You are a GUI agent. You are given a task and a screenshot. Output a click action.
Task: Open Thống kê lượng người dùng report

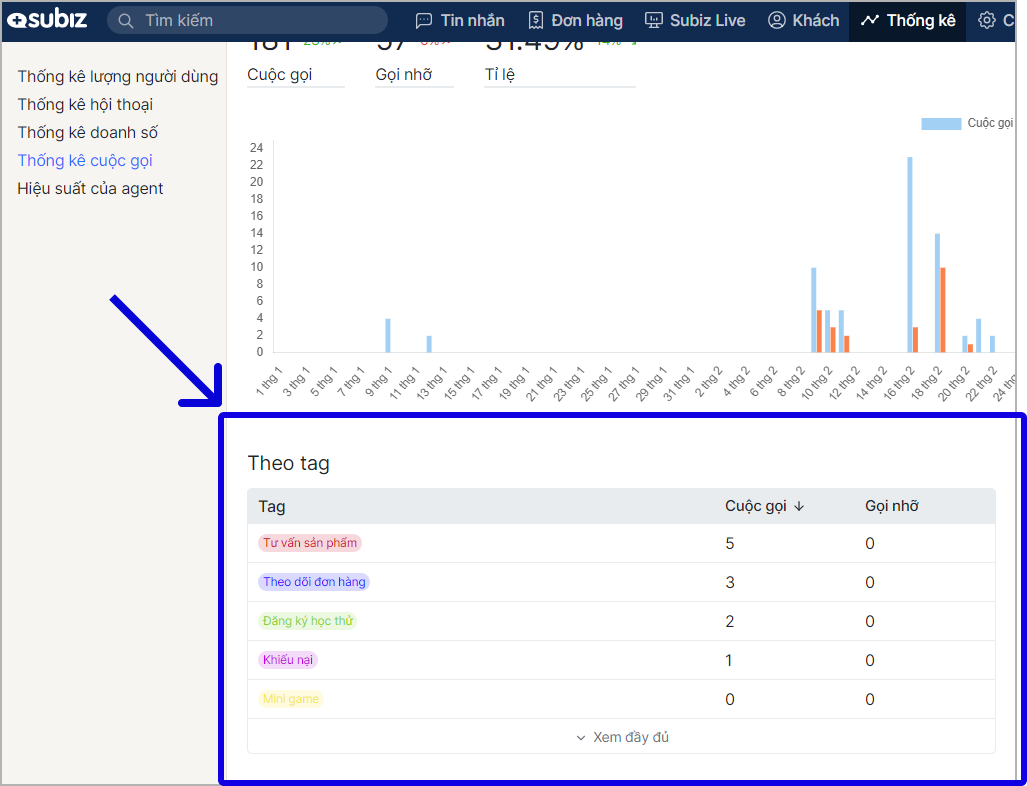pos(117,77)
